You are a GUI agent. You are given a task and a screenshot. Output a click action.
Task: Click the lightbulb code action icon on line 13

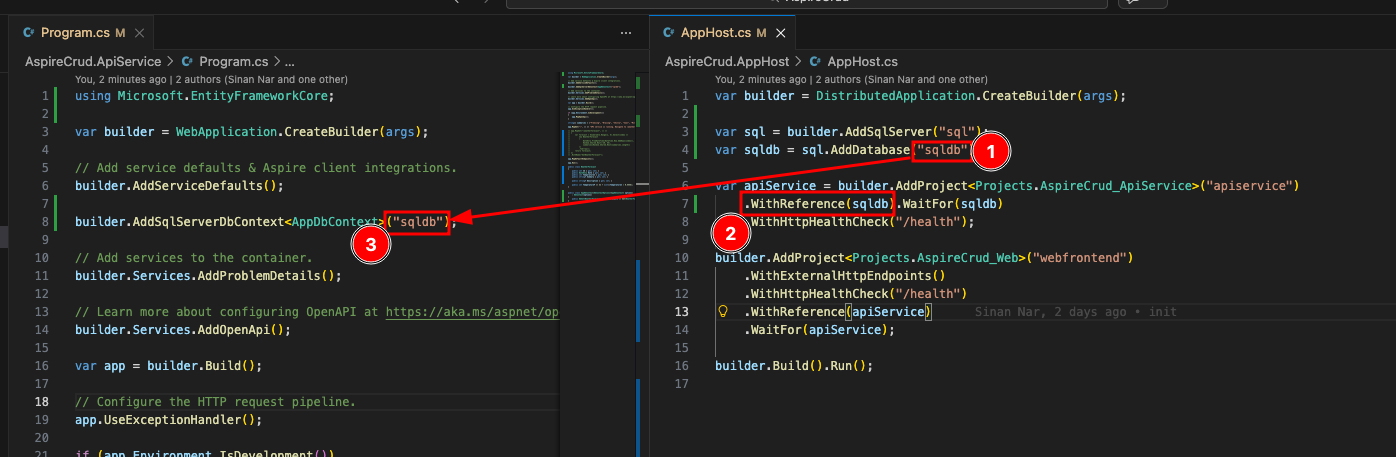pos(722,312)
